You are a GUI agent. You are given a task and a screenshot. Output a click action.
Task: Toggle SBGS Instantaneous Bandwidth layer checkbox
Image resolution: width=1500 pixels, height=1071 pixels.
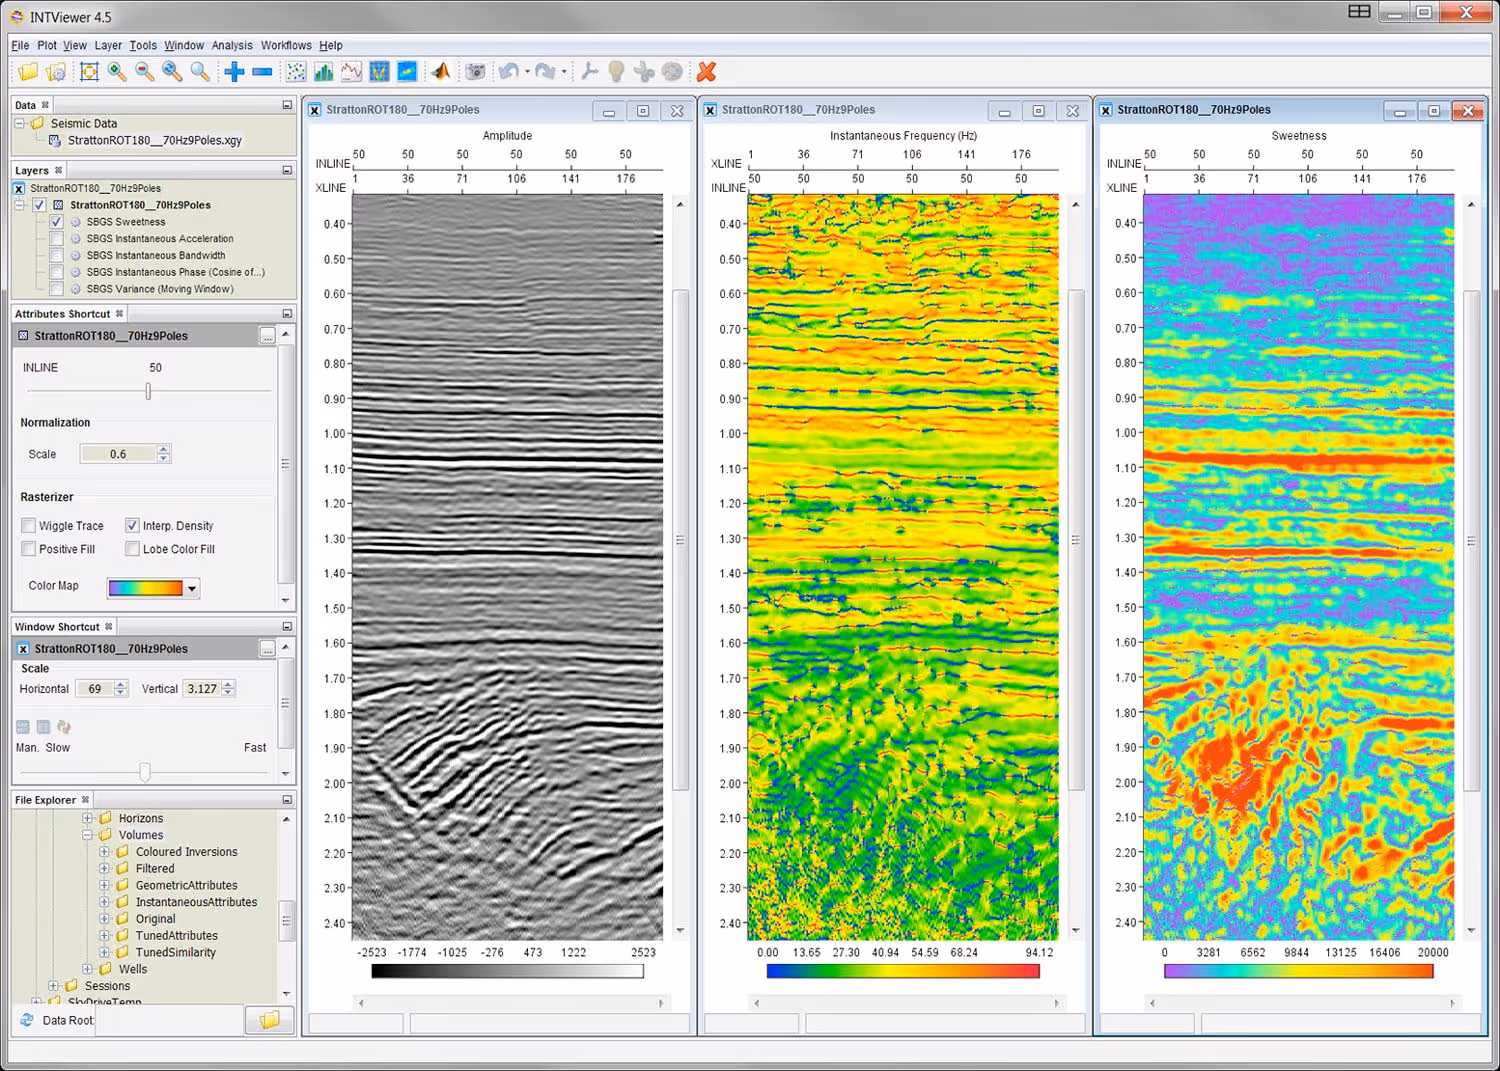coord(57,255)
